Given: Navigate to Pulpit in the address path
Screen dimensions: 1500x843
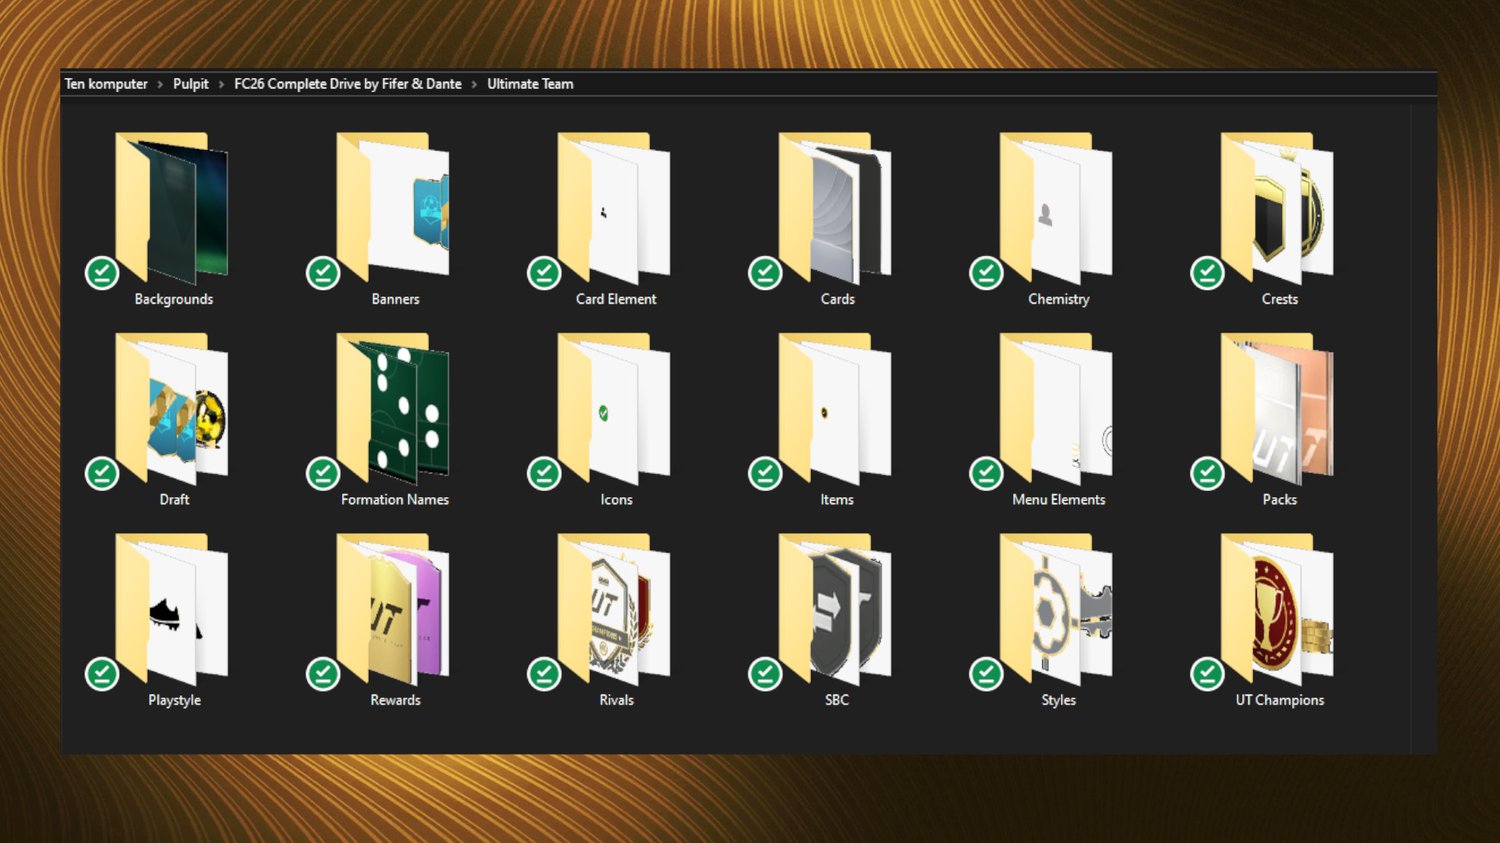Looking at the screenshot, I should click(191, 84).
